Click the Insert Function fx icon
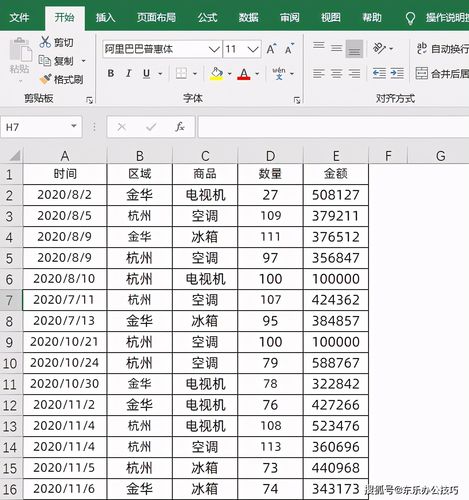Viewport: 469px width, 500px height. (180, 127)
